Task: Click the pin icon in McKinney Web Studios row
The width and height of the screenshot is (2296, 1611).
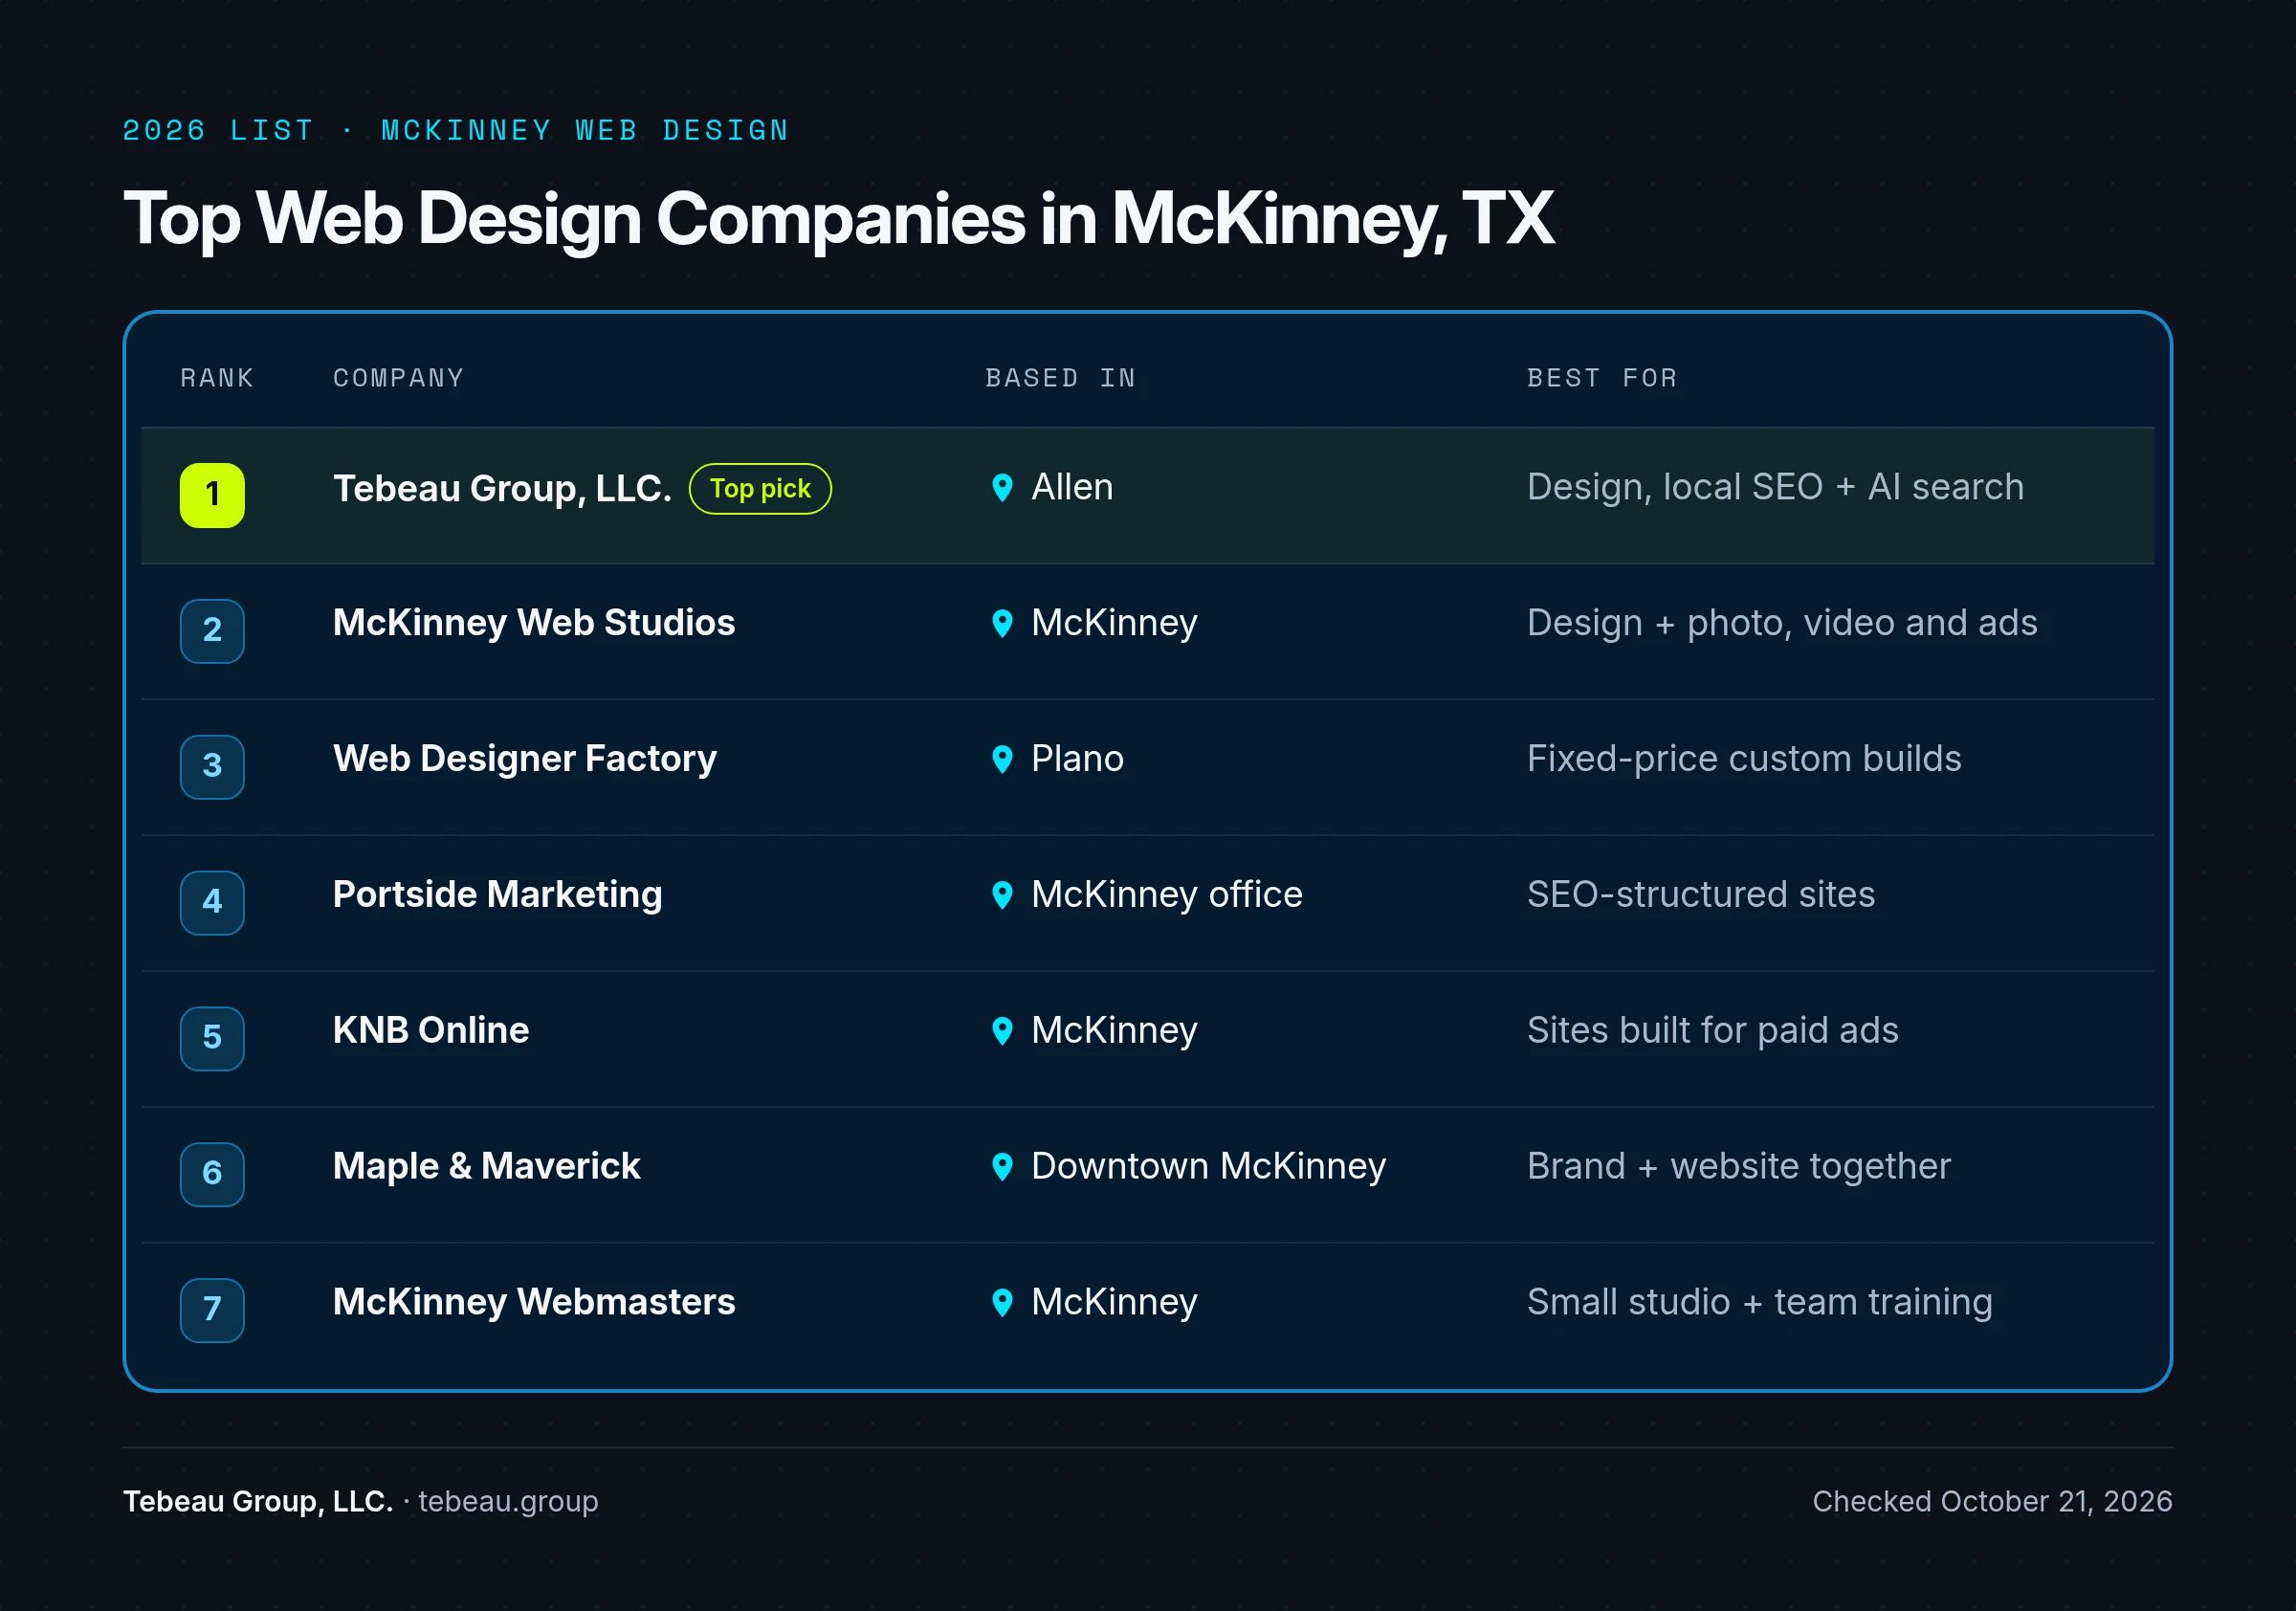Action: [x=1002, y=624]
